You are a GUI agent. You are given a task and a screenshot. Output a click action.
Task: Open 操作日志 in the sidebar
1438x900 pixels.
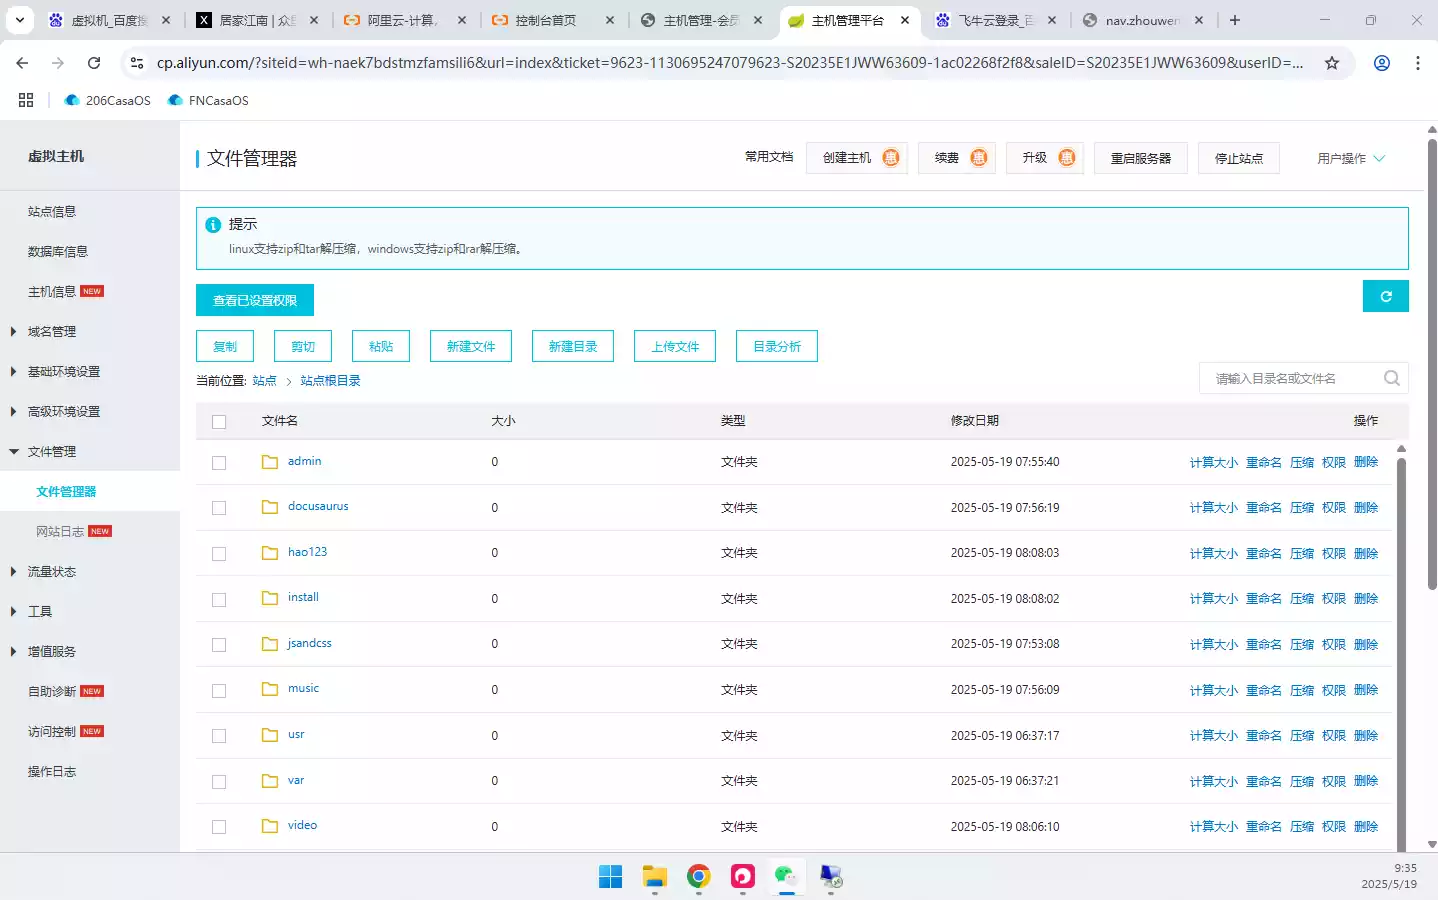click(x=52, y=772)
